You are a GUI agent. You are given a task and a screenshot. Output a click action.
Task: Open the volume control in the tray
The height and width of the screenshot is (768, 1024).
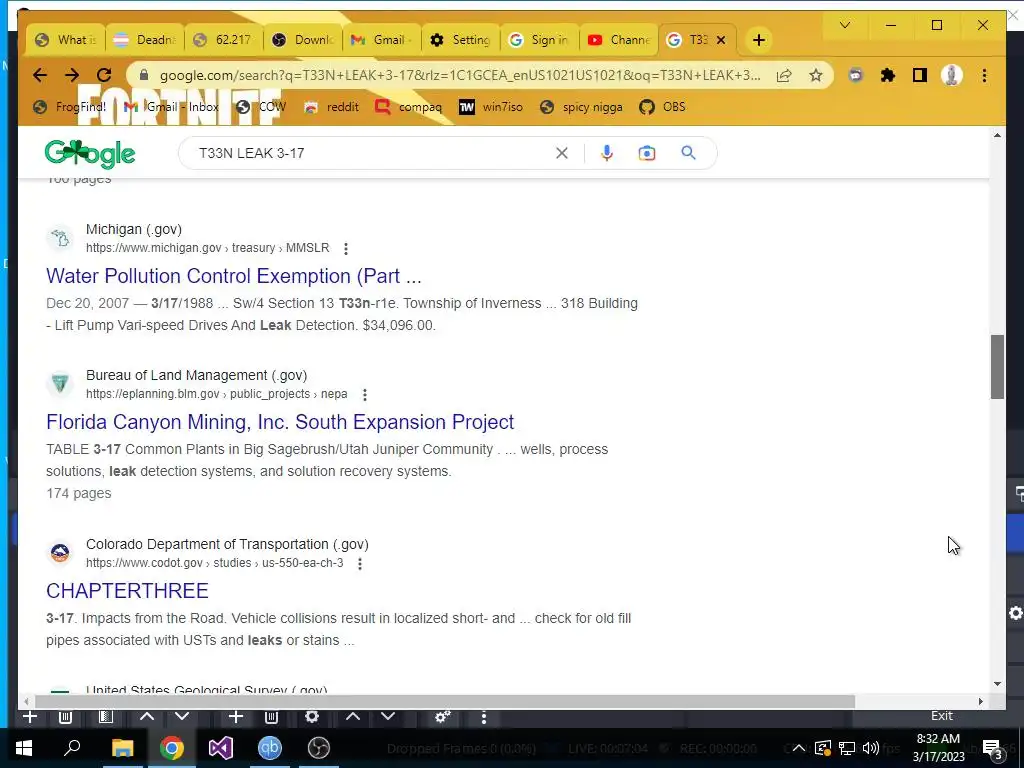tap(871, 748)
